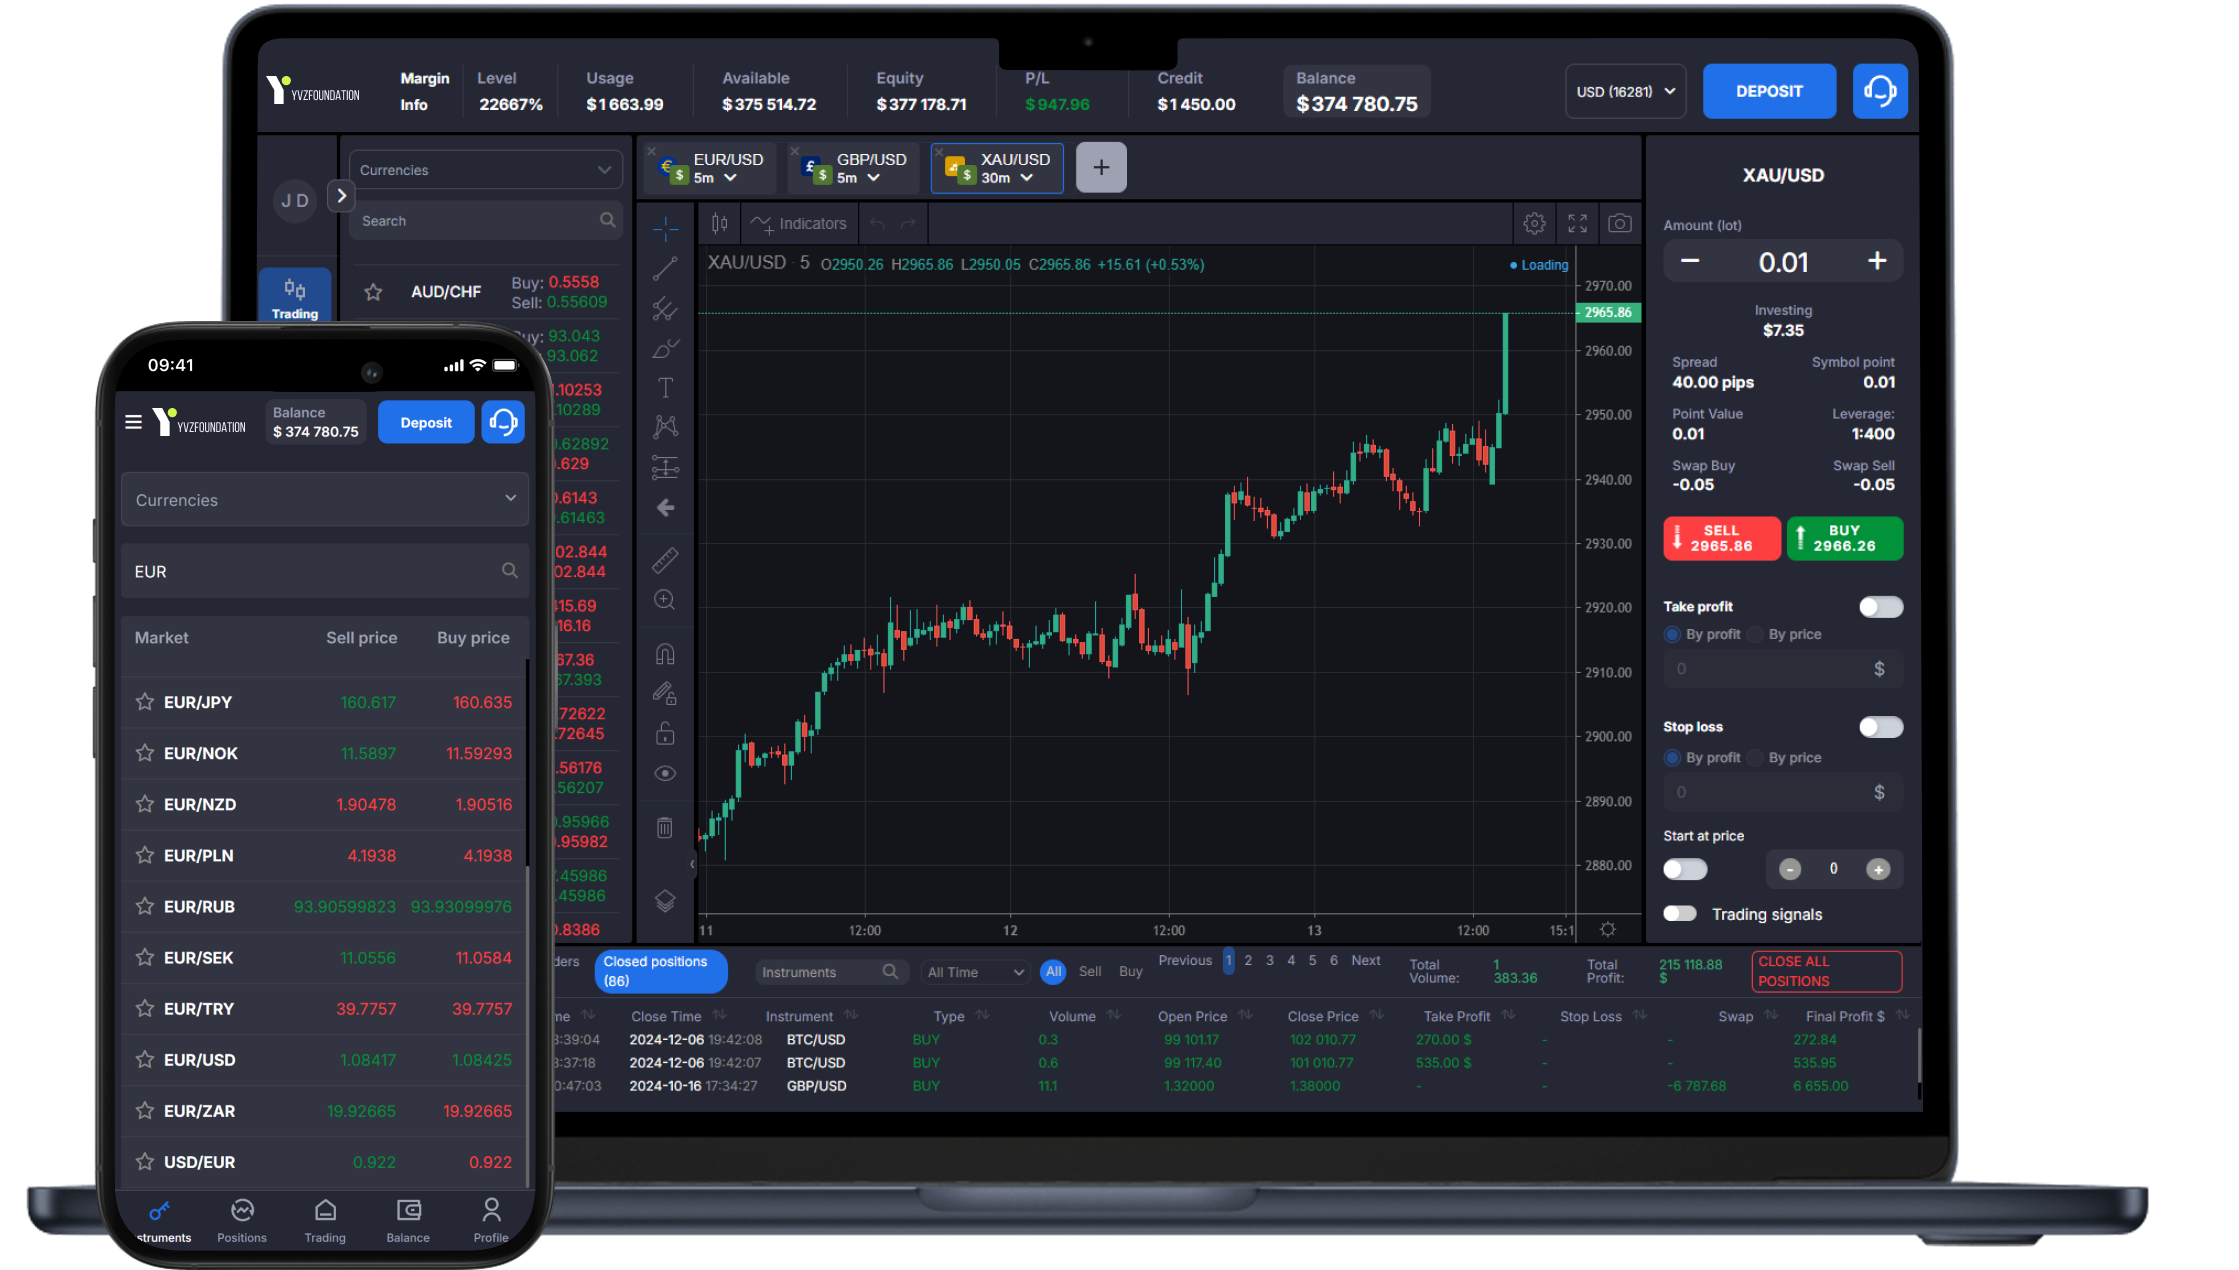This screenshot has height=1270, width=2239.
Task: Favorite AUD/CHF with the star icon
Action: [x=373, y=292]
